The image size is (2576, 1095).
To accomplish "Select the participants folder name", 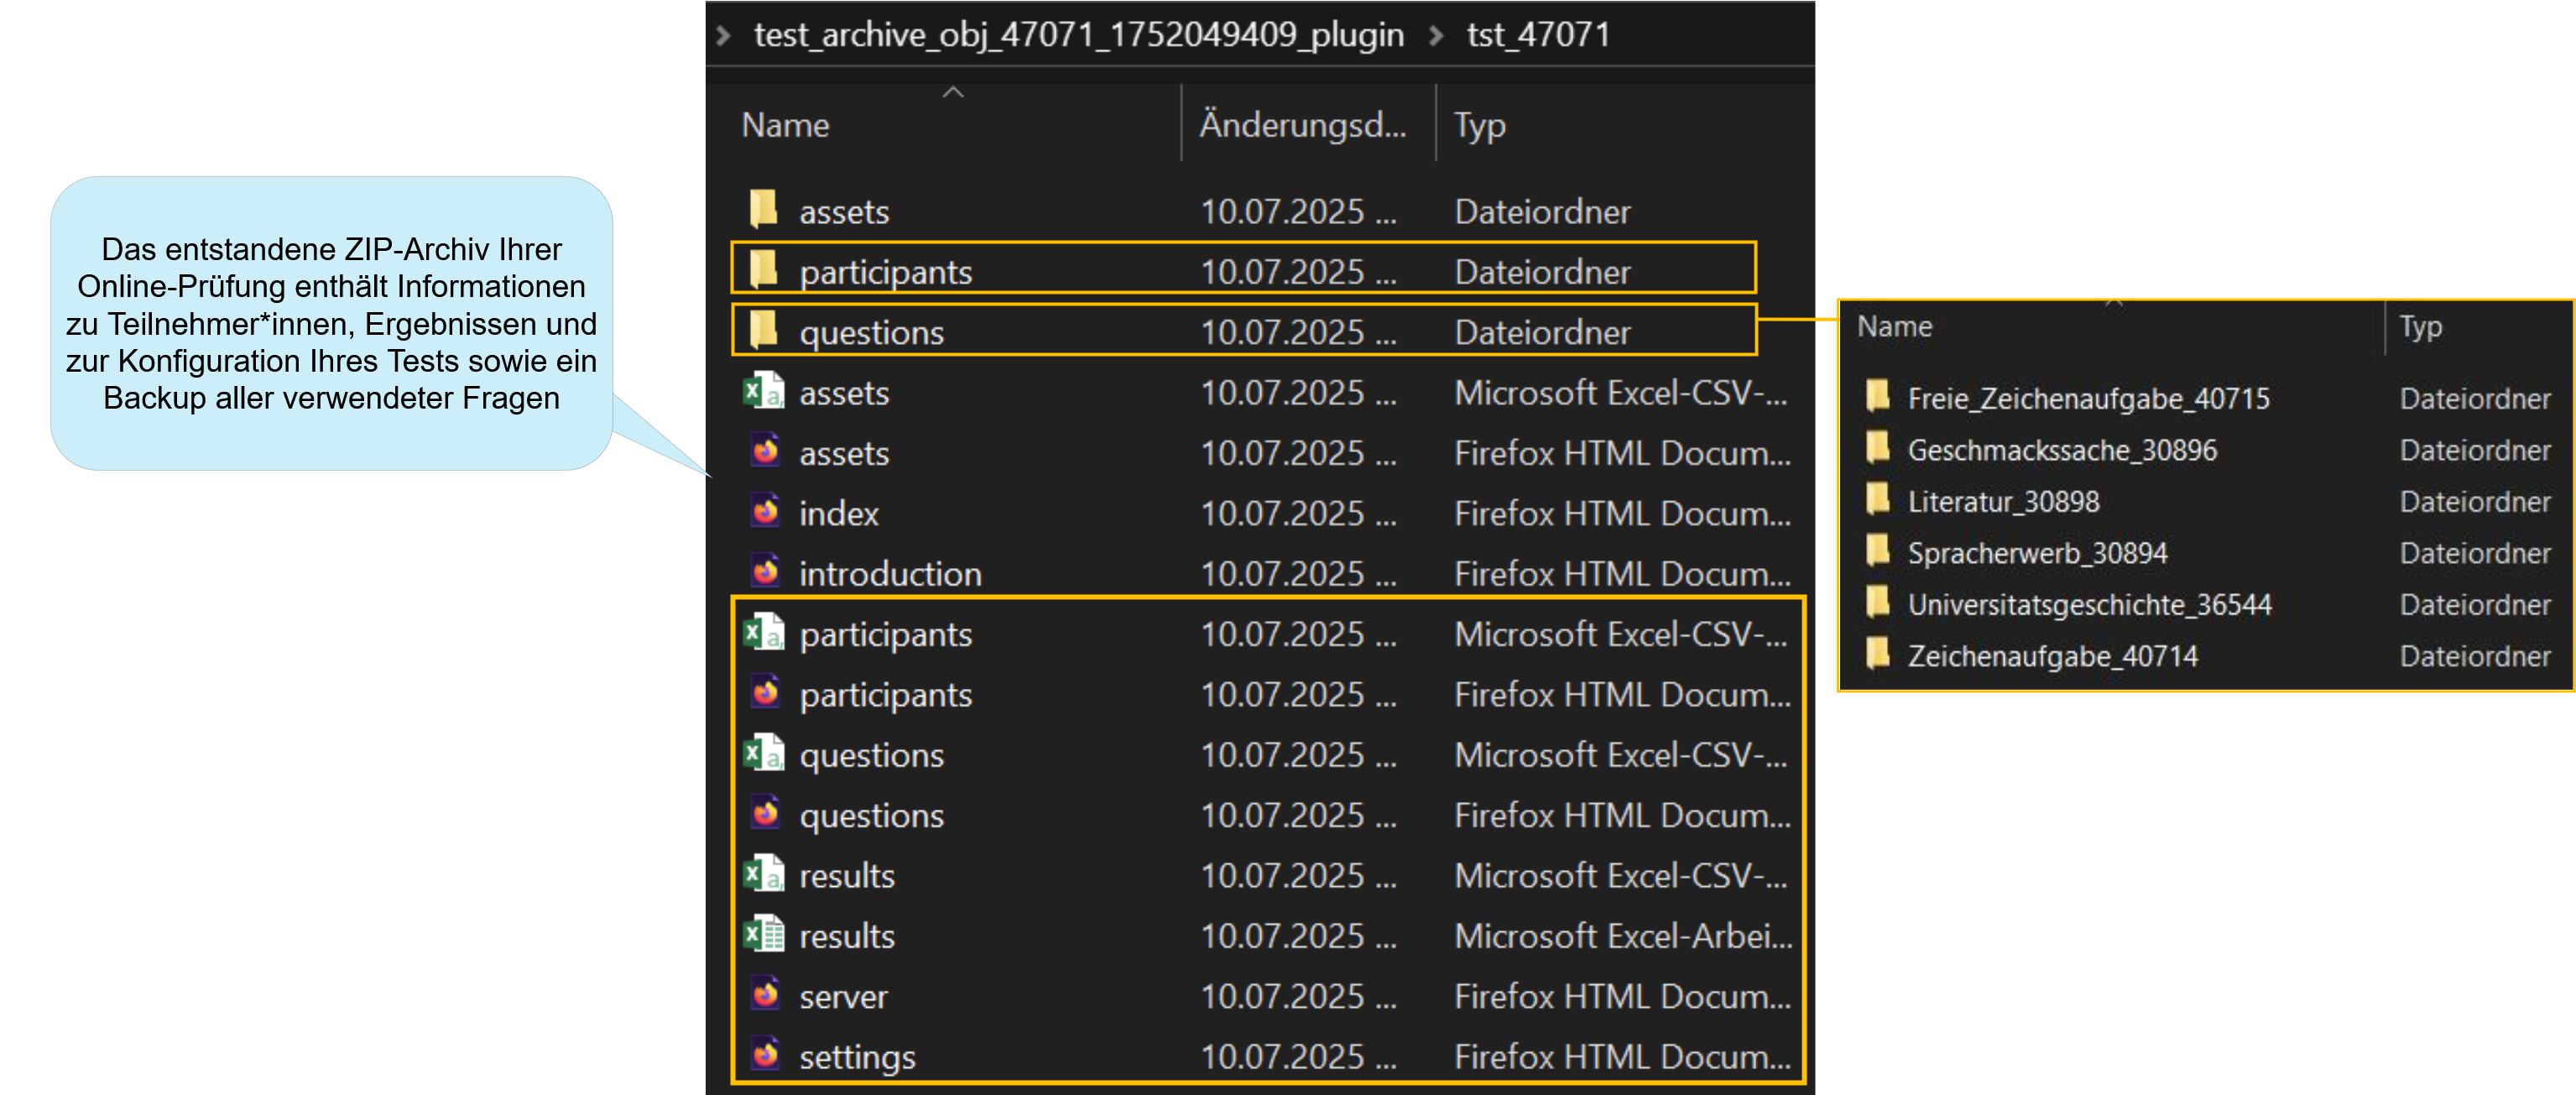I will pyautogui.click(x=885, y=273).
